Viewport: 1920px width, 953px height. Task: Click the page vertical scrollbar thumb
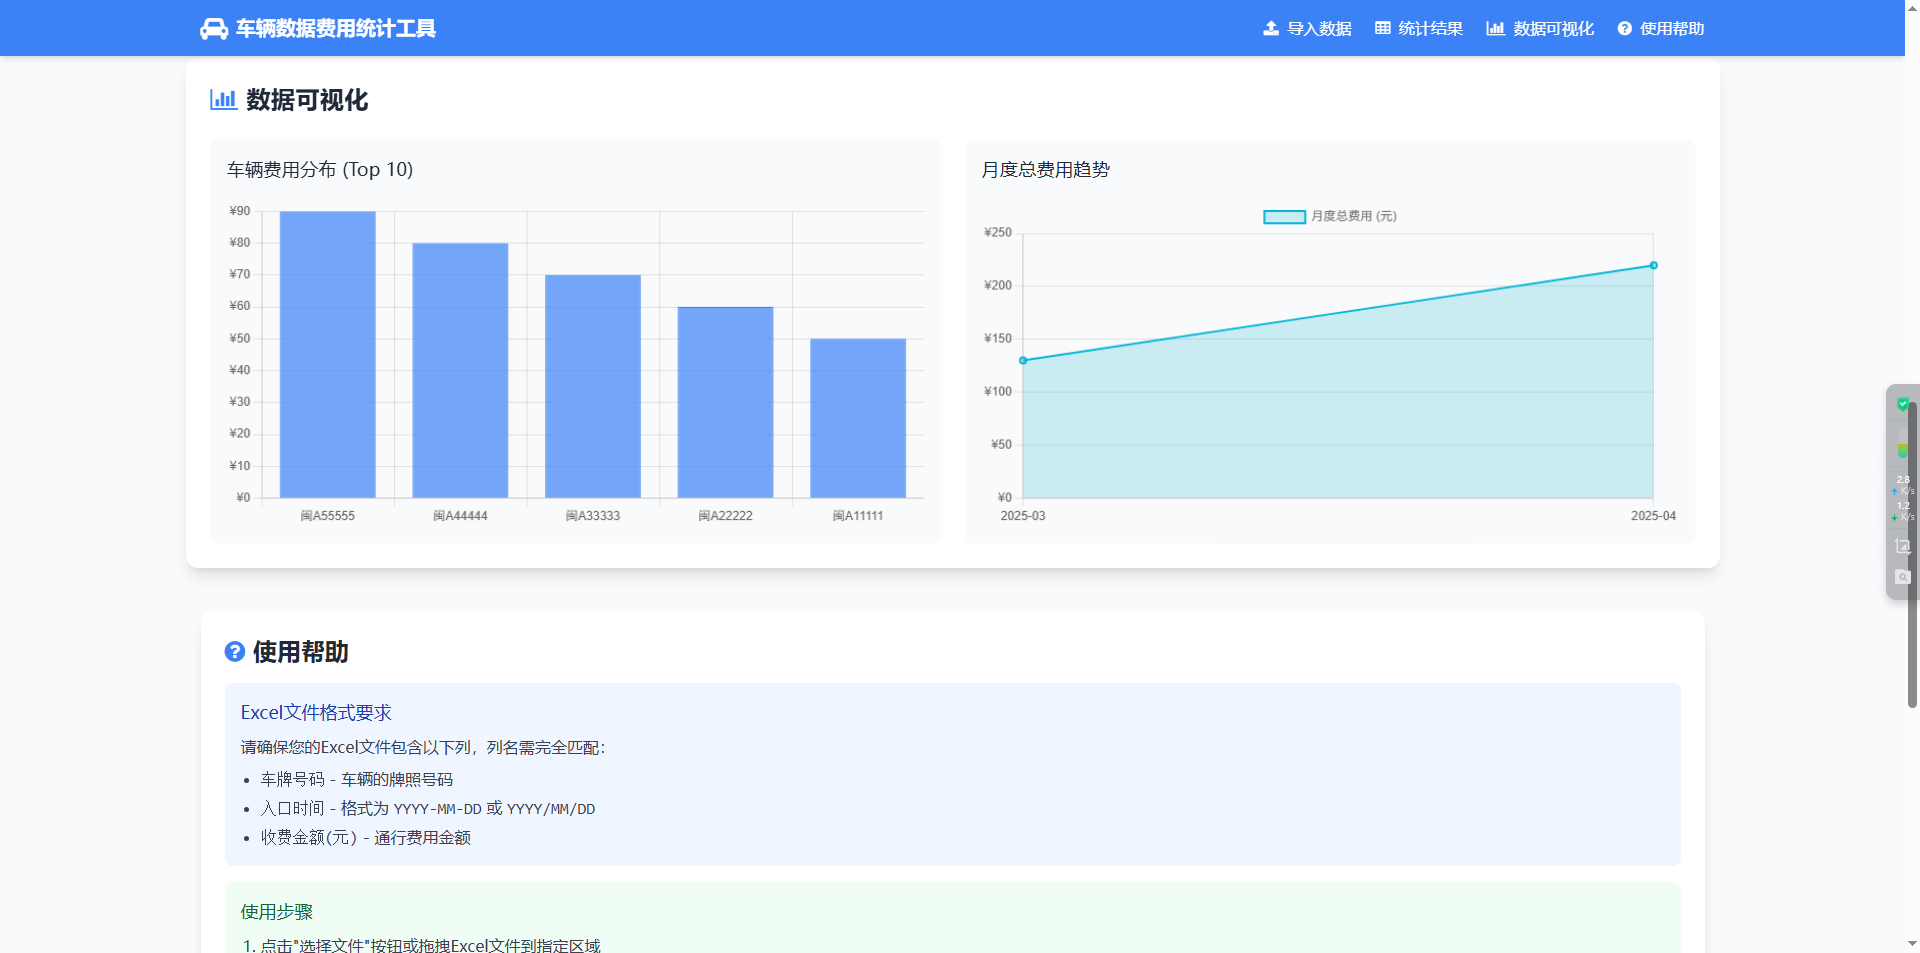[1913, 555]
